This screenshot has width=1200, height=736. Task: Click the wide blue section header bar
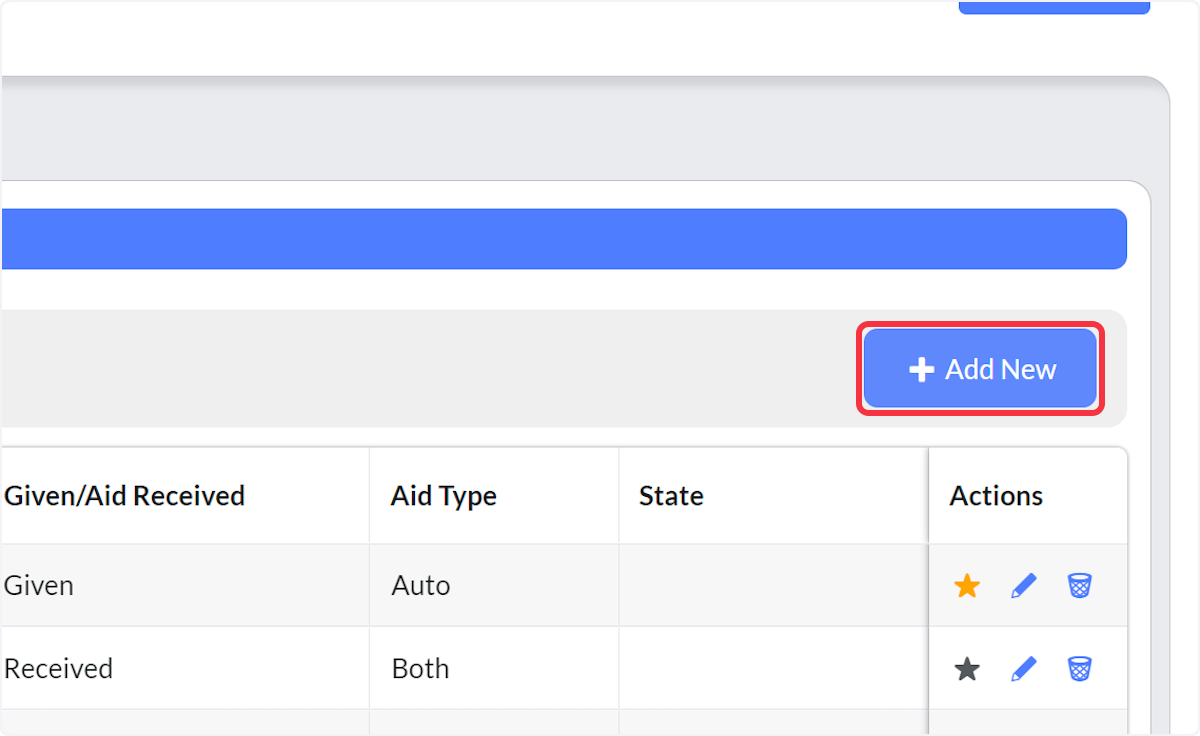click(564, 239)
